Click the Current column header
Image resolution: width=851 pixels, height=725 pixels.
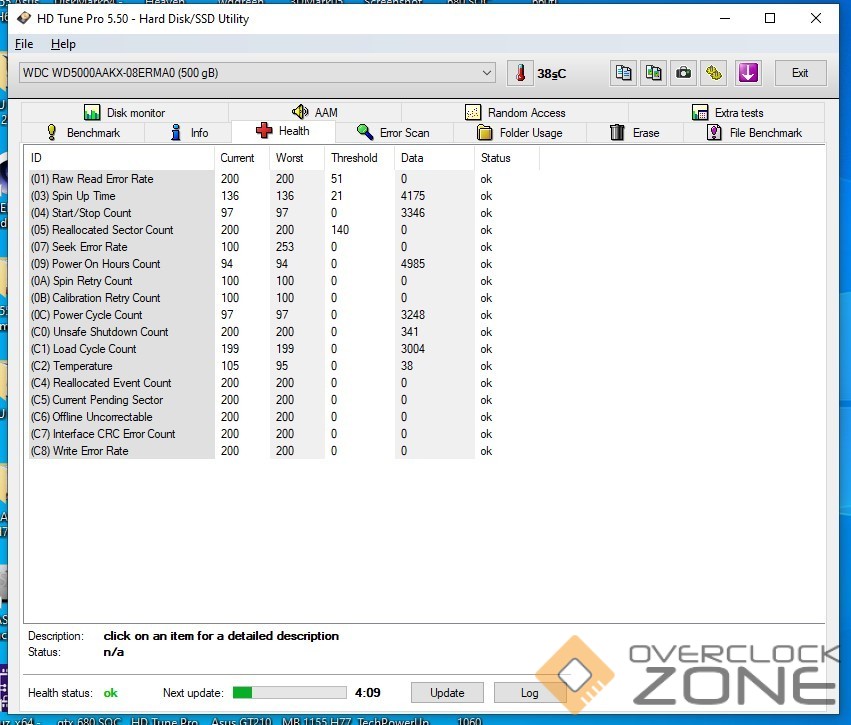[x=242, y=158]
